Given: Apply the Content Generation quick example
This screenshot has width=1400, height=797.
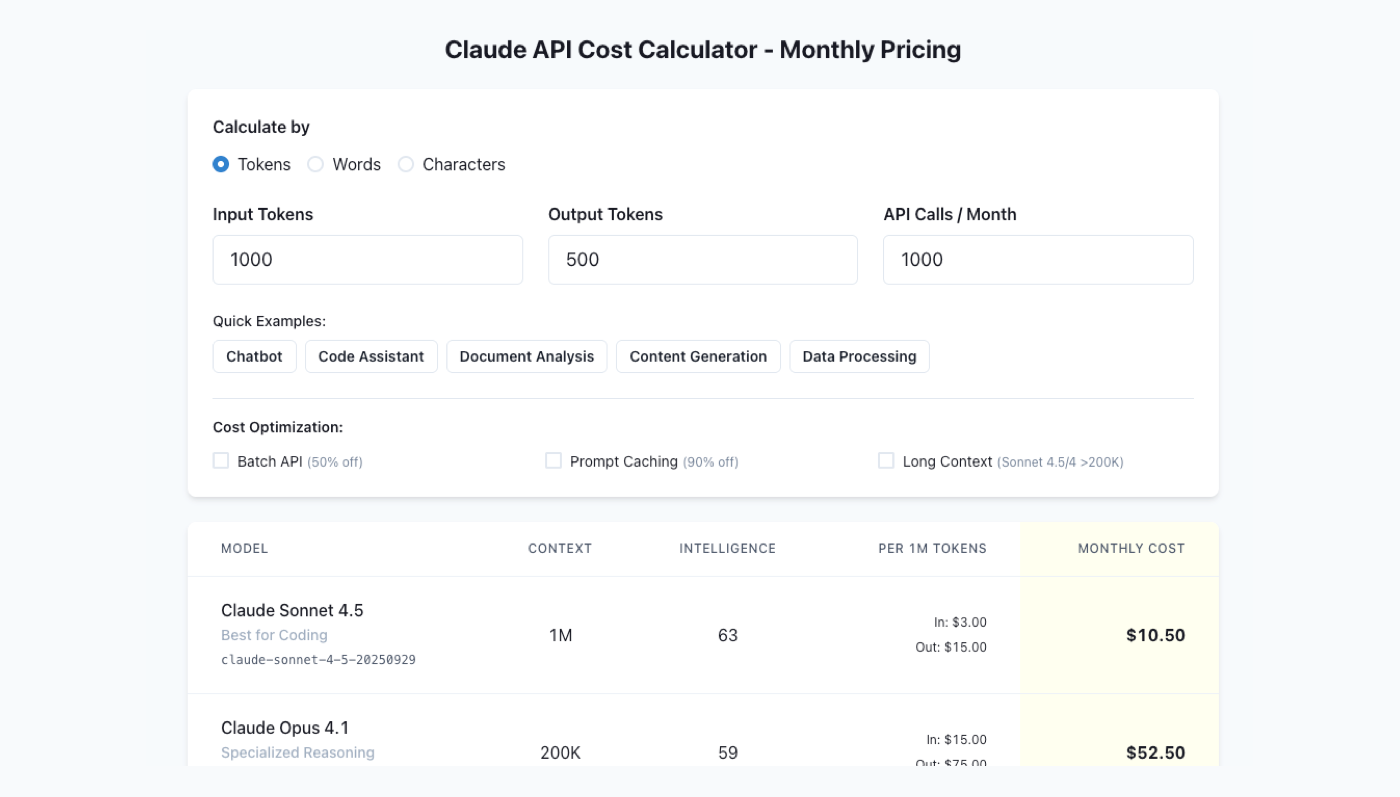Looking at the screenshot, I should point(698,356).
